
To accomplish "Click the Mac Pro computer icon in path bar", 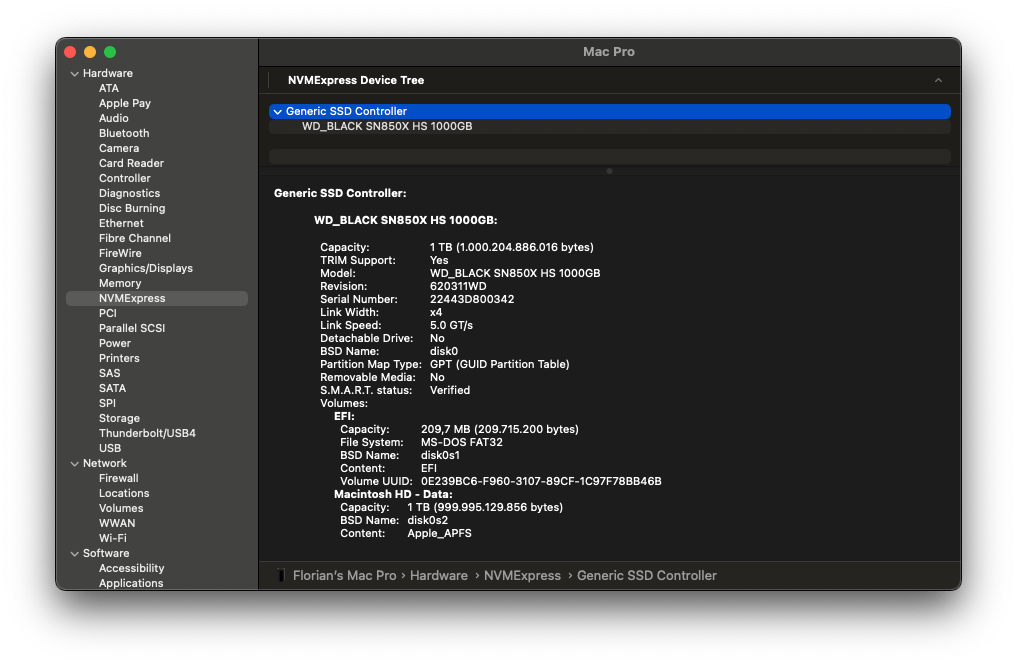I will (281, 576).
